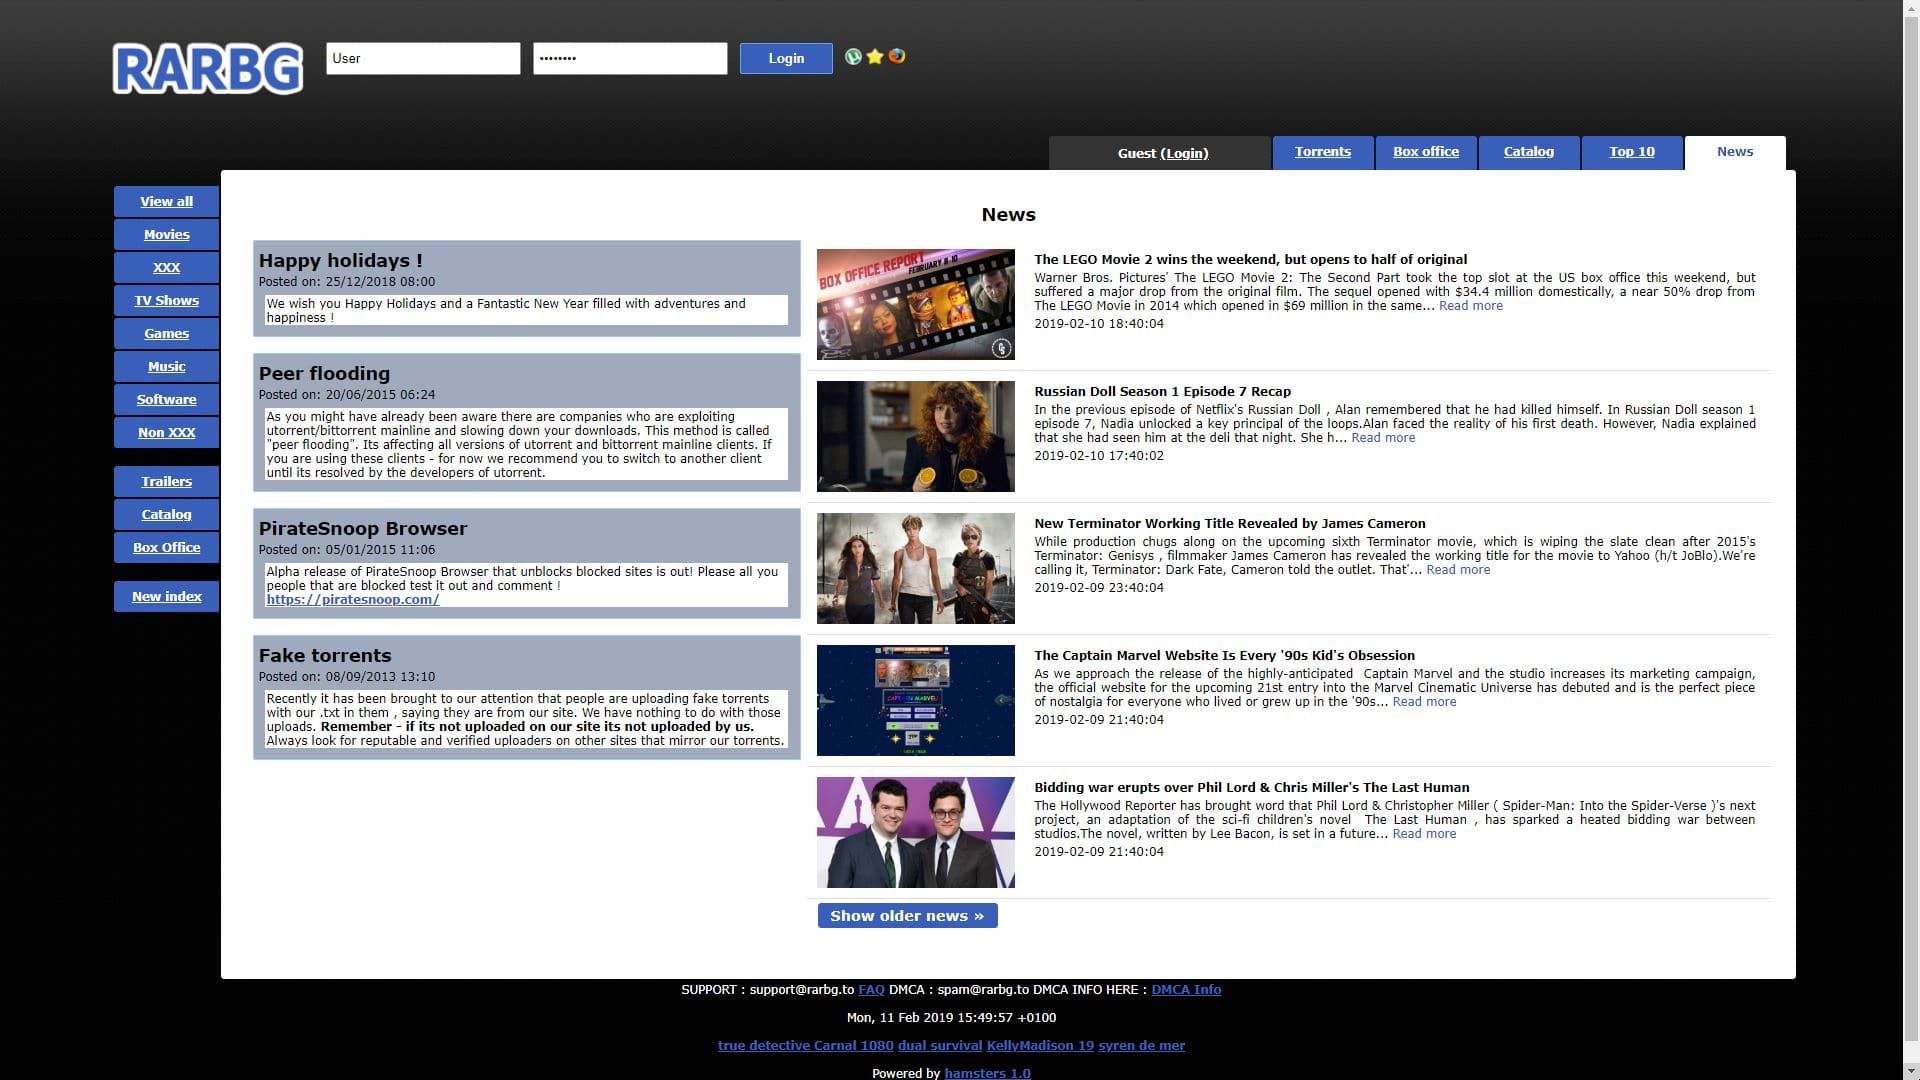Open the LEGO Movie 2 box office thumbnail
Image resolution: width=1920 pixels, height=1080 pixels.
pos(915,304)
